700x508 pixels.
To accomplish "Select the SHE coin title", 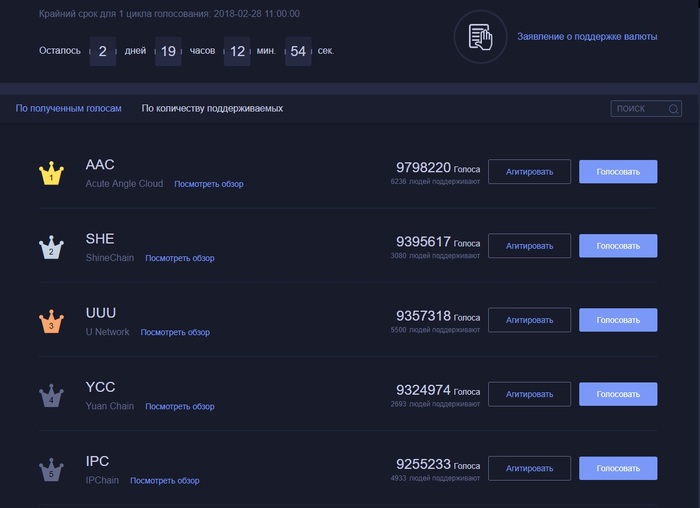I will [100, 238].
